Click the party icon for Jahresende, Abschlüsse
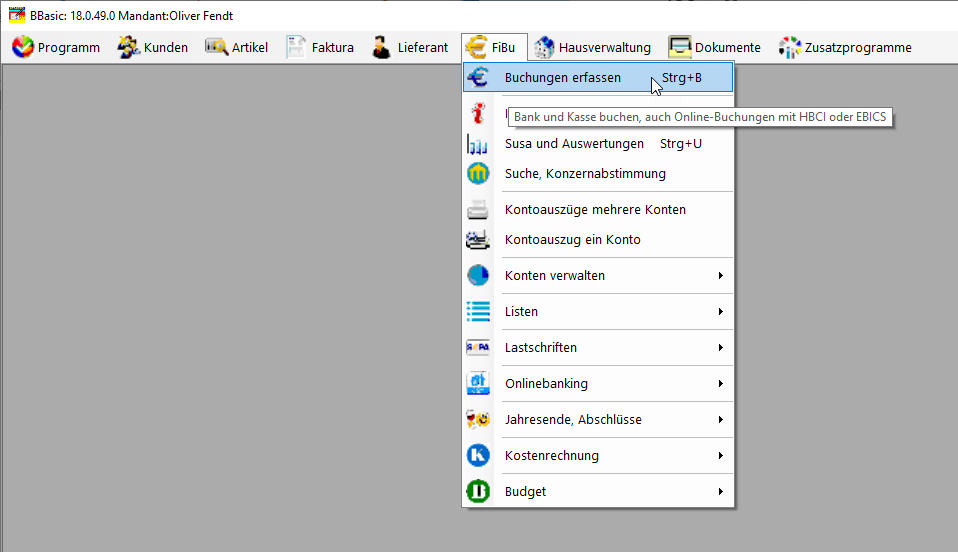 click(478, 419)
